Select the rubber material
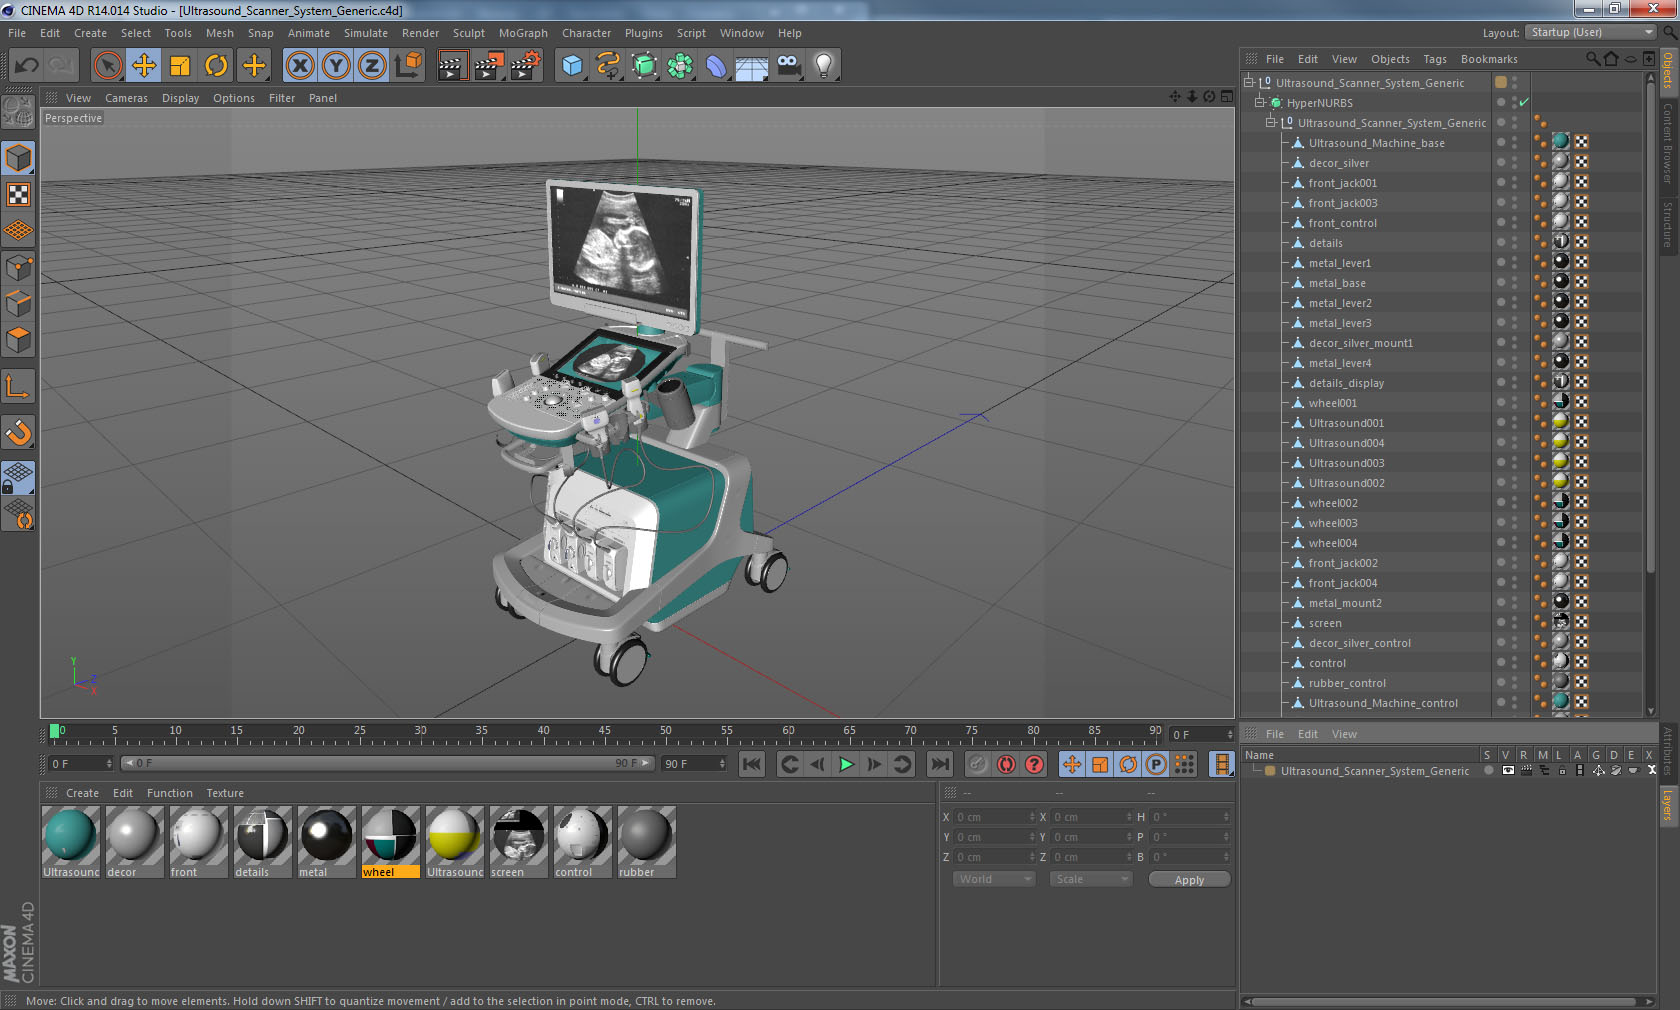 (x=646, y=842)
